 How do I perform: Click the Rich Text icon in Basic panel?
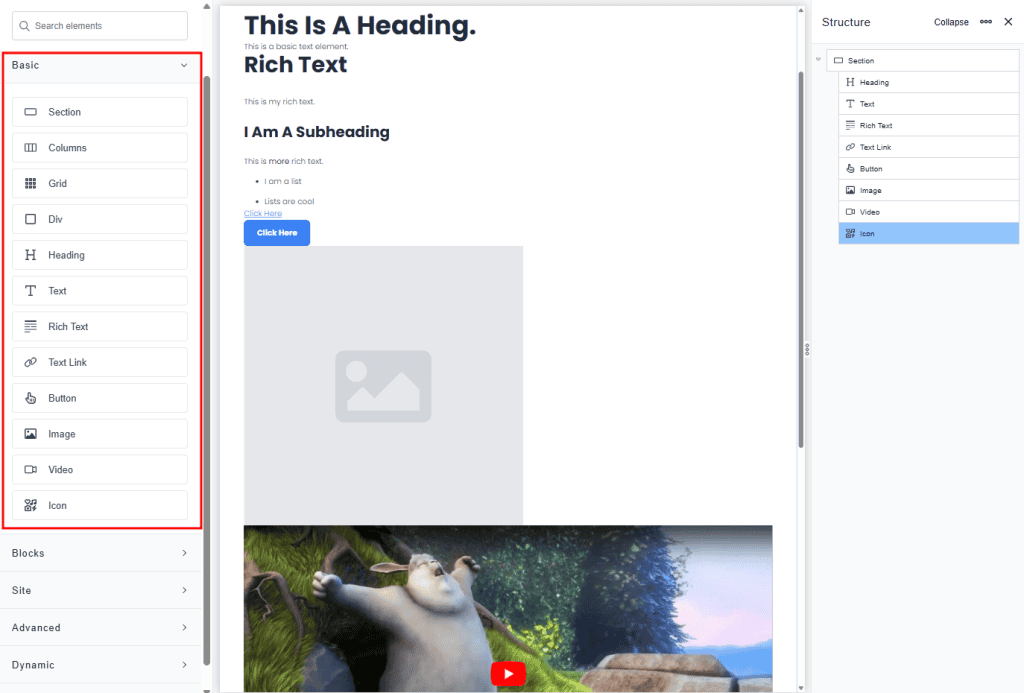(x=31, y=327)
